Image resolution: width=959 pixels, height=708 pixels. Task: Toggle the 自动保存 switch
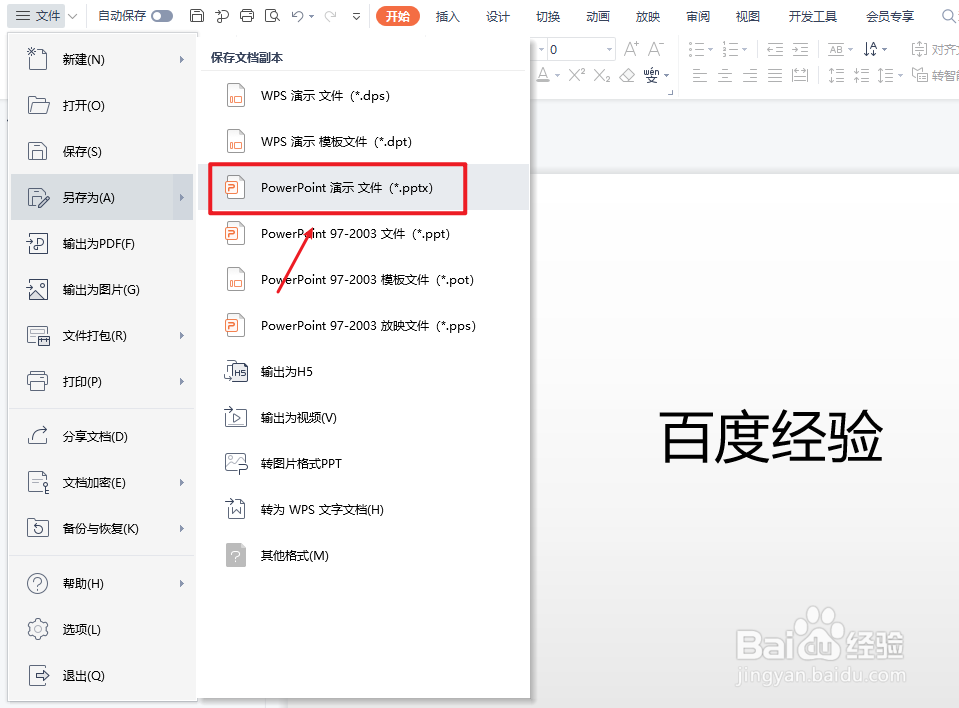coord(162,16)
